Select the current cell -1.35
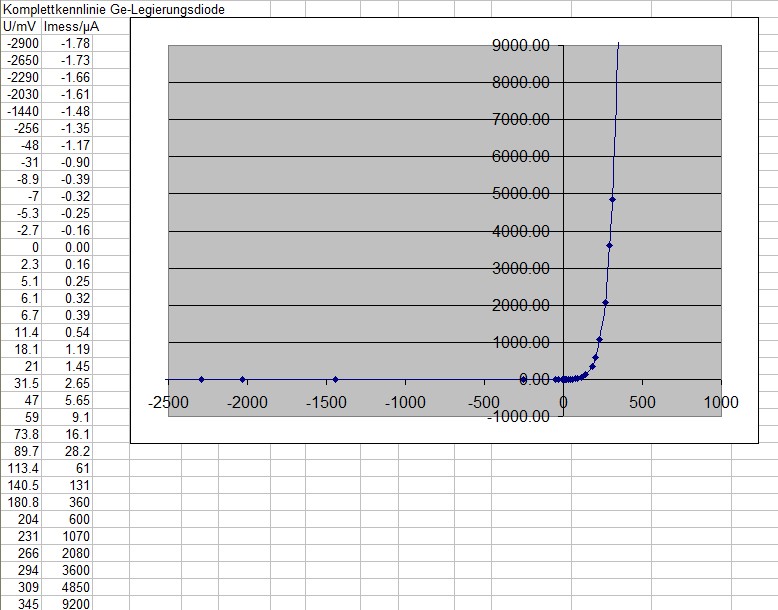Viewport: 778px width, 610px height. point(67,129)
